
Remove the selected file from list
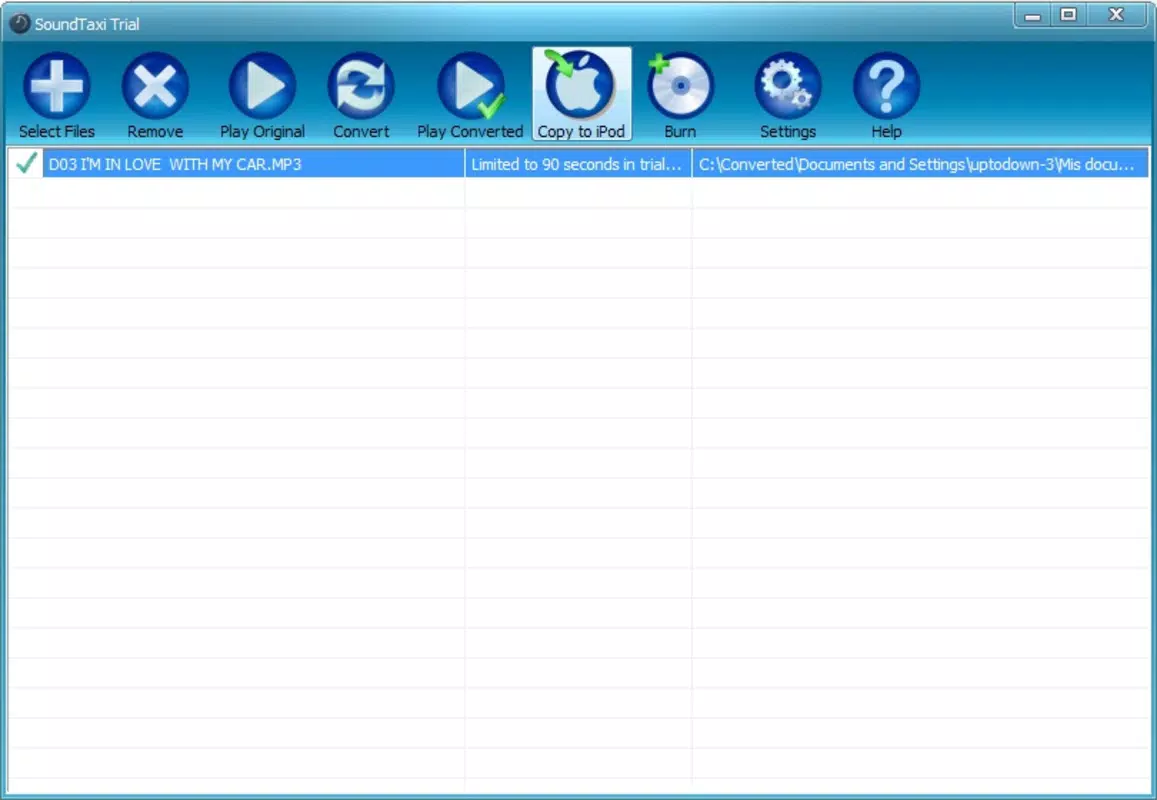[155, 95]
